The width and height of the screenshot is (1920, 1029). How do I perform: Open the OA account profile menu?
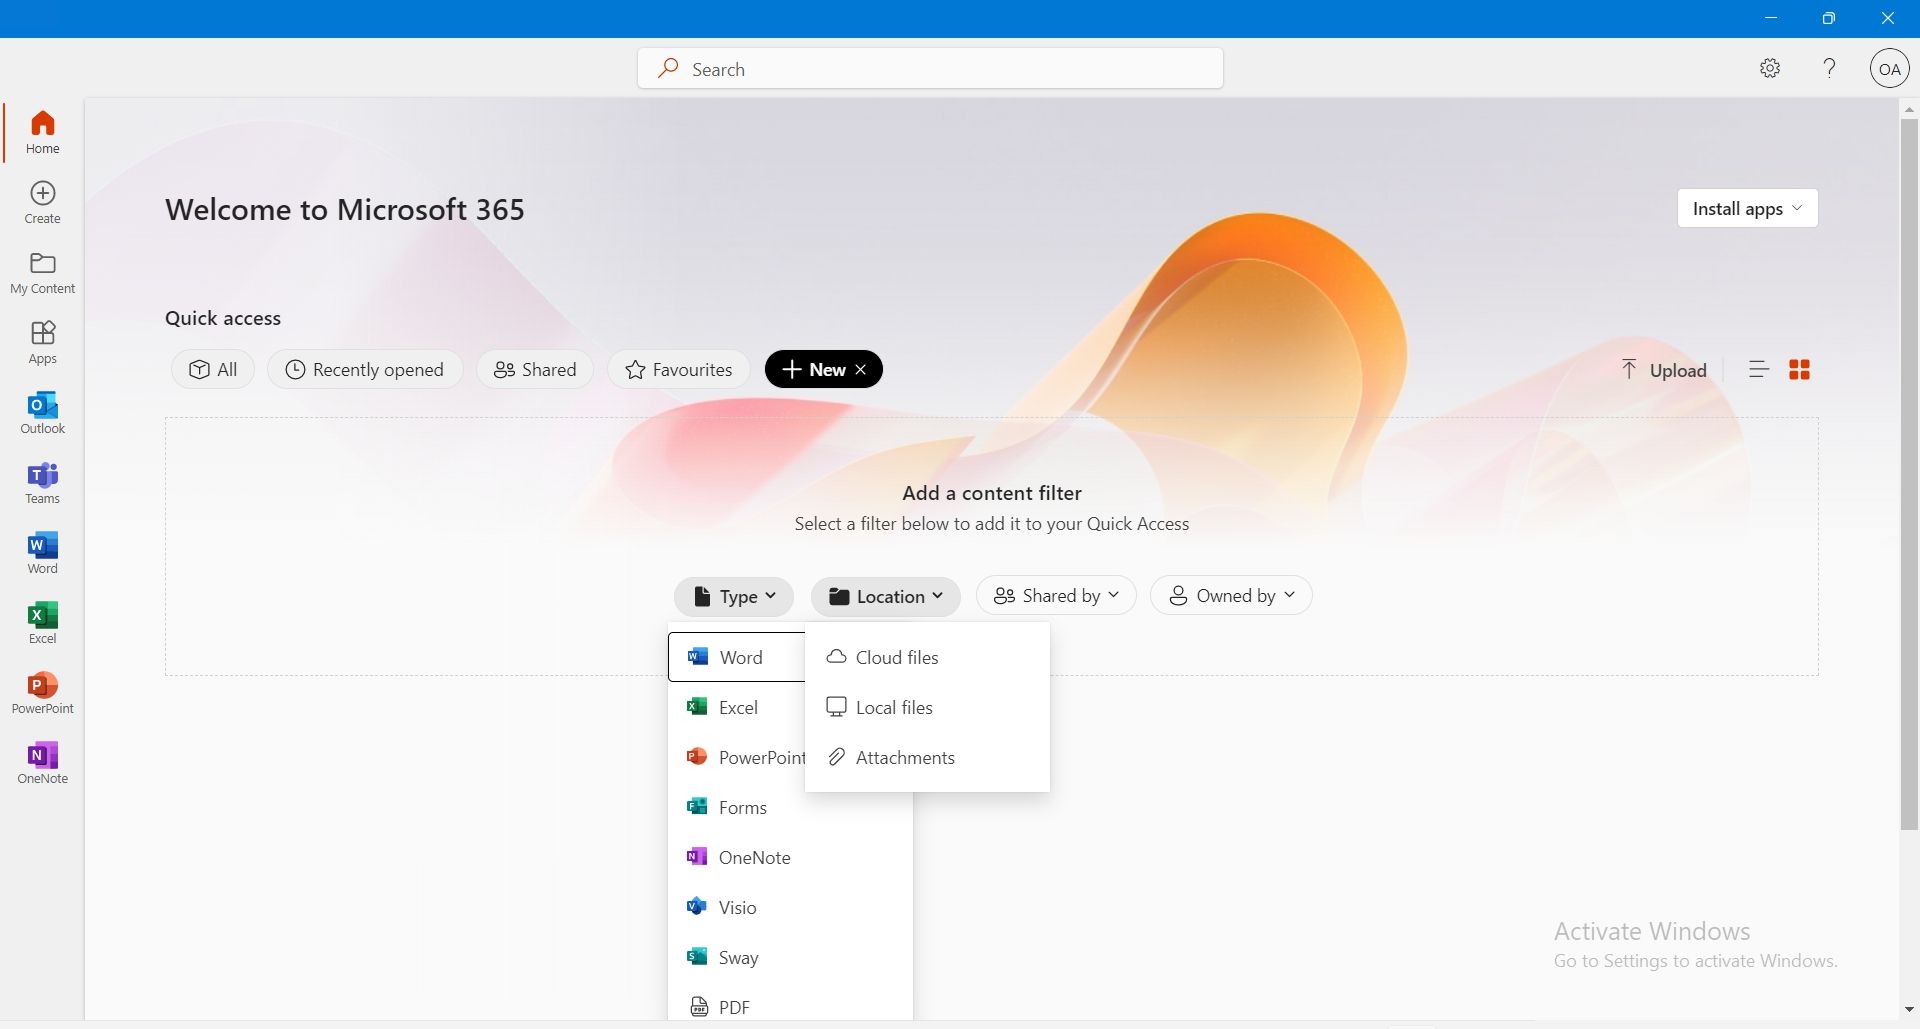pyautogui.click(x=1889, y=69)
